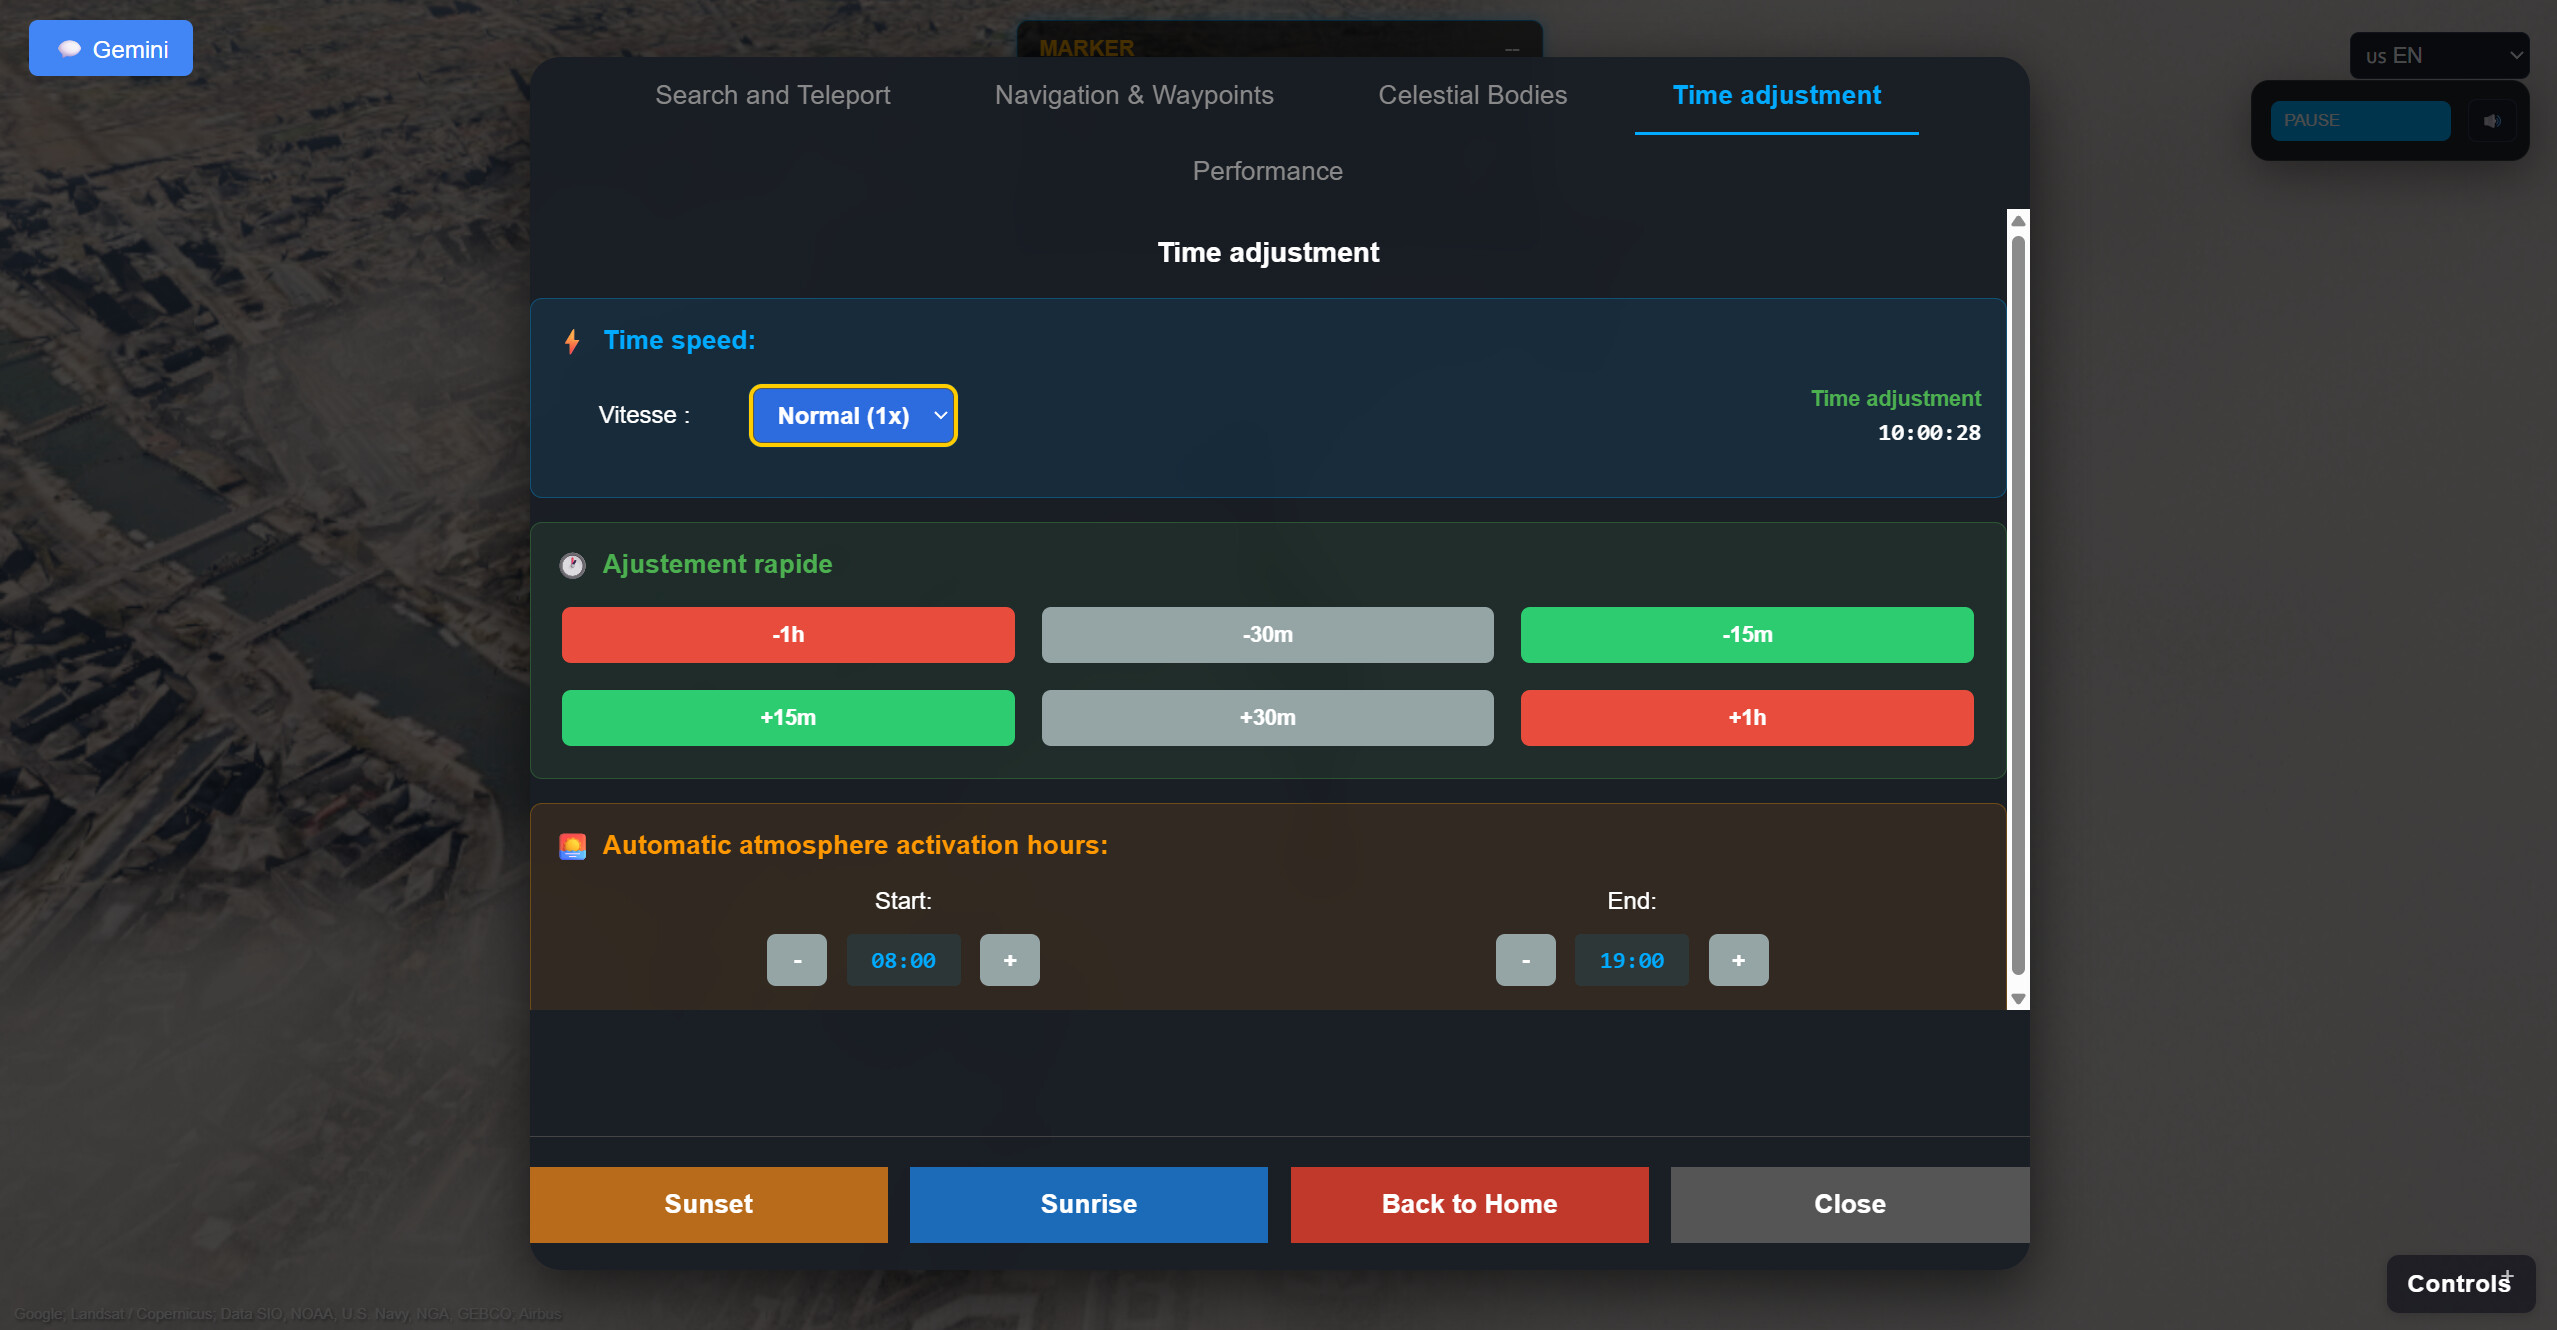Image resolution: width=2557 pixels, height=1330 pixels.
Task: Click Back to Home
Action: 1468,1204
